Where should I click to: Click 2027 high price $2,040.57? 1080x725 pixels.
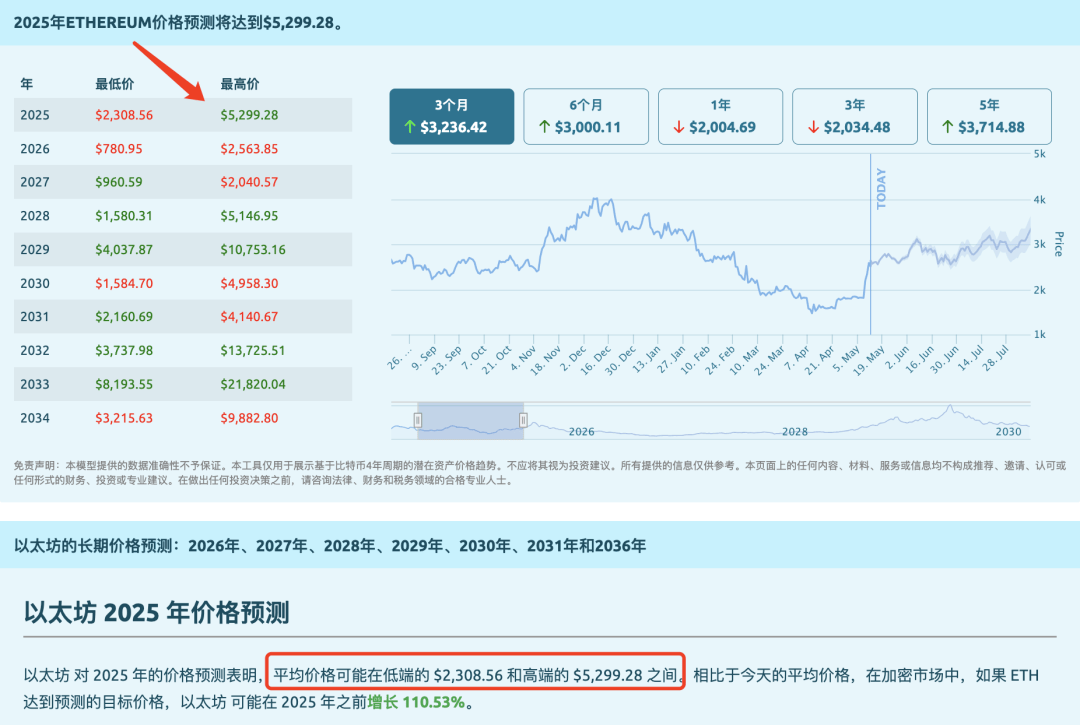click(x=249, y=182)
